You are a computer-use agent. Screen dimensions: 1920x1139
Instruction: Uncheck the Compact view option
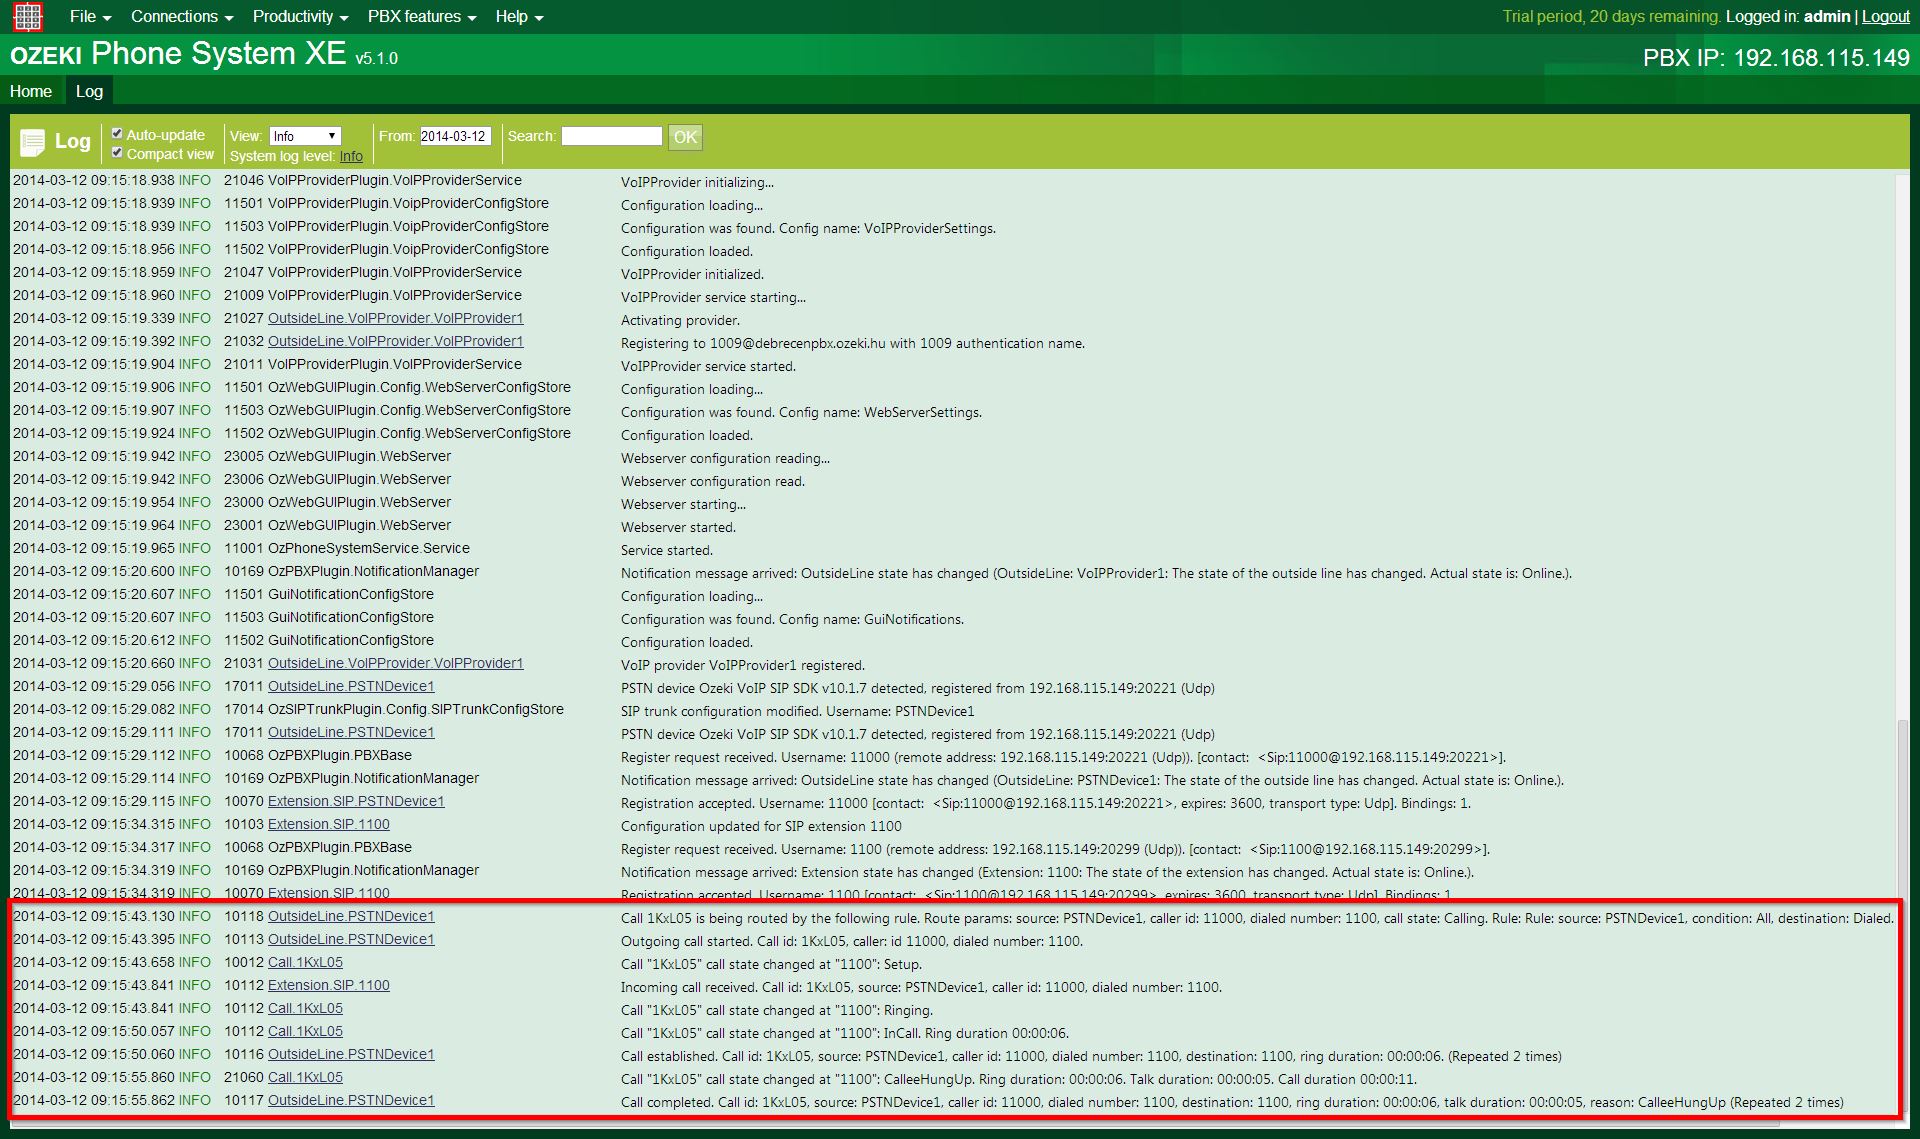(x=117, y=152)
